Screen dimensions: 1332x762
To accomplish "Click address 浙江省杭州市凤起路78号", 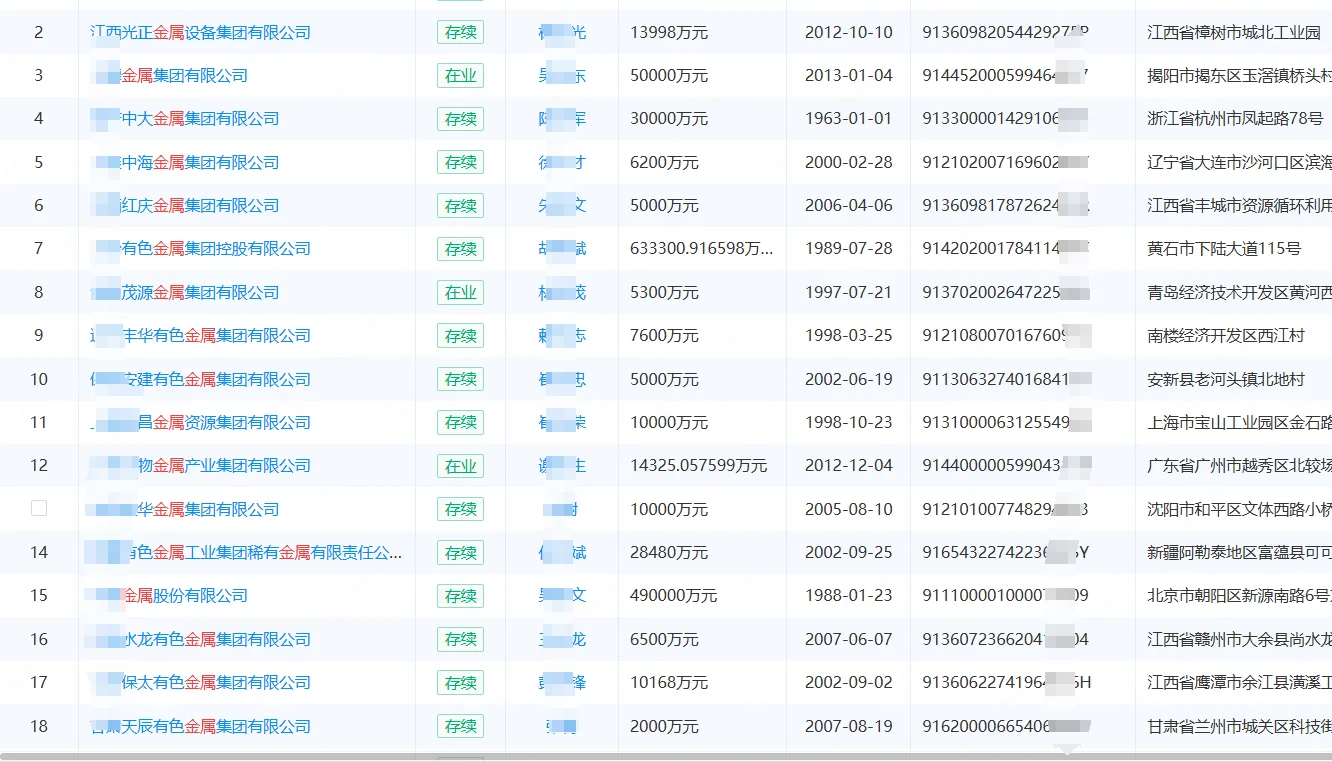I will [x=1235, y=118].
